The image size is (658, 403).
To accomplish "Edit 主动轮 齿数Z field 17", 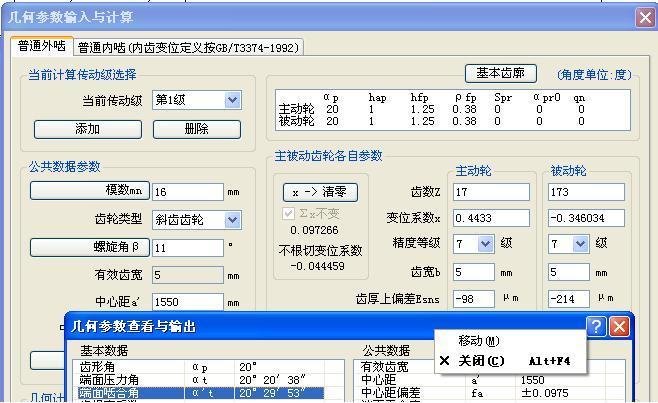I will [x=491, y=192].
